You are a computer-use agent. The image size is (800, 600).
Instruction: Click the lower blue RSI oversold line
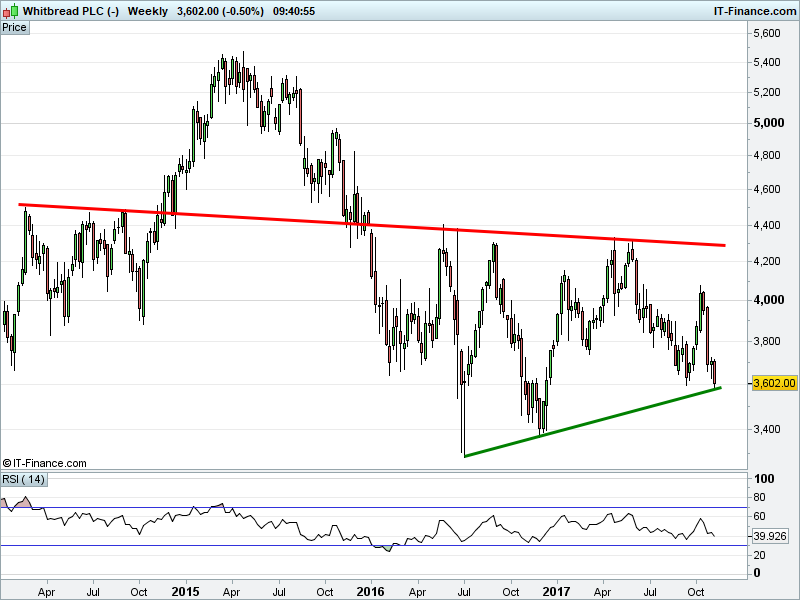[x=374, y=545]
